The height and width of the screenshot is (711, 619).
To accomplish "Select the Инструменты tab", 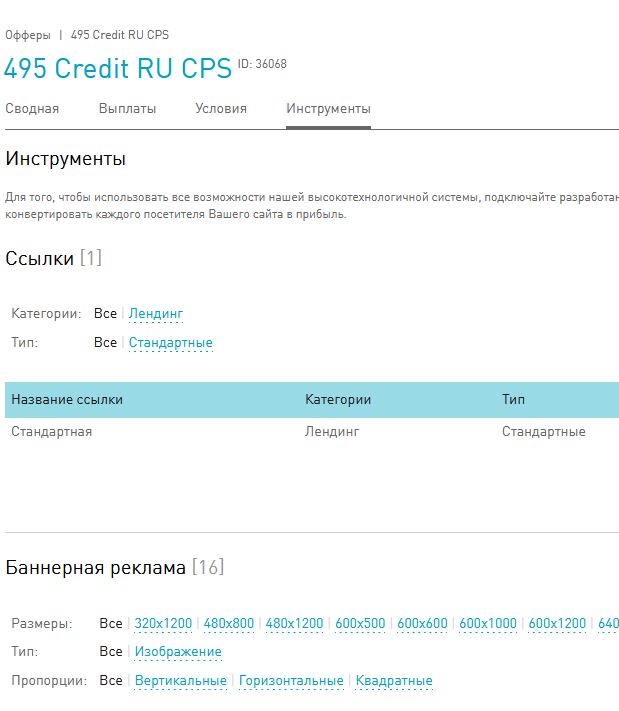I will coord(328,109).
